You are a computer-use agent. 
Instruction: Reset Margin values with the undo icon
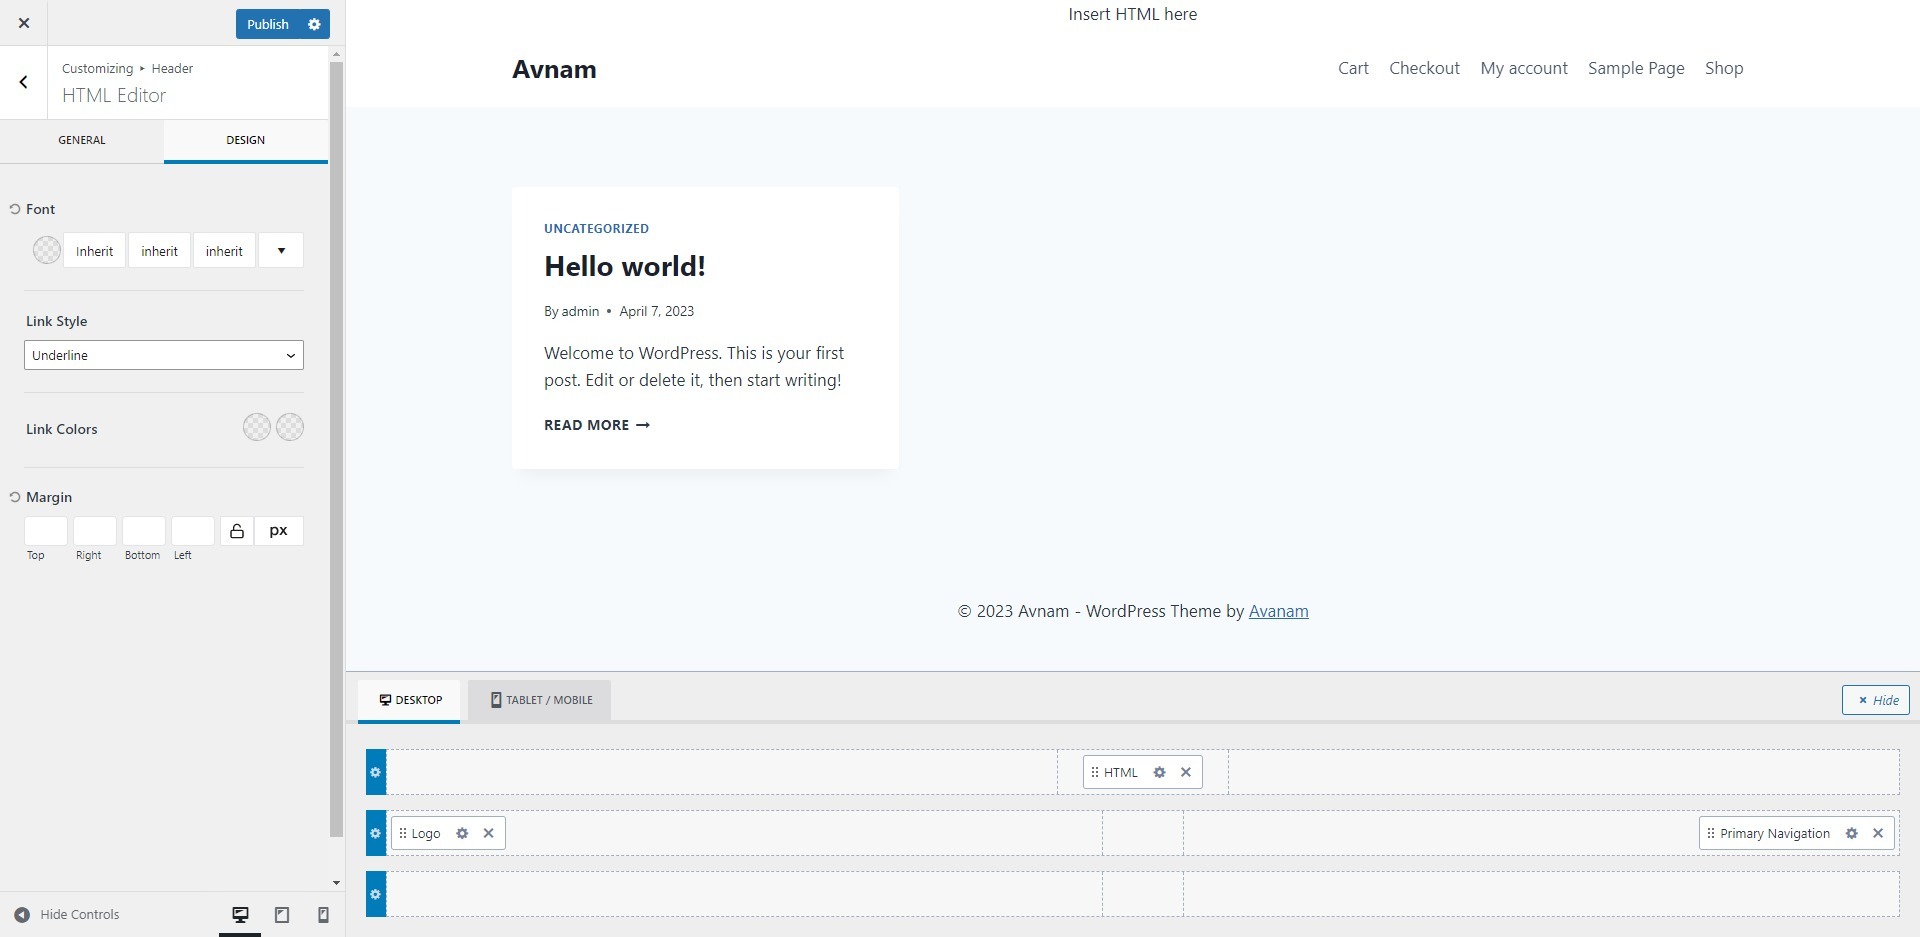pyautogui.click(x=15, y=497)
